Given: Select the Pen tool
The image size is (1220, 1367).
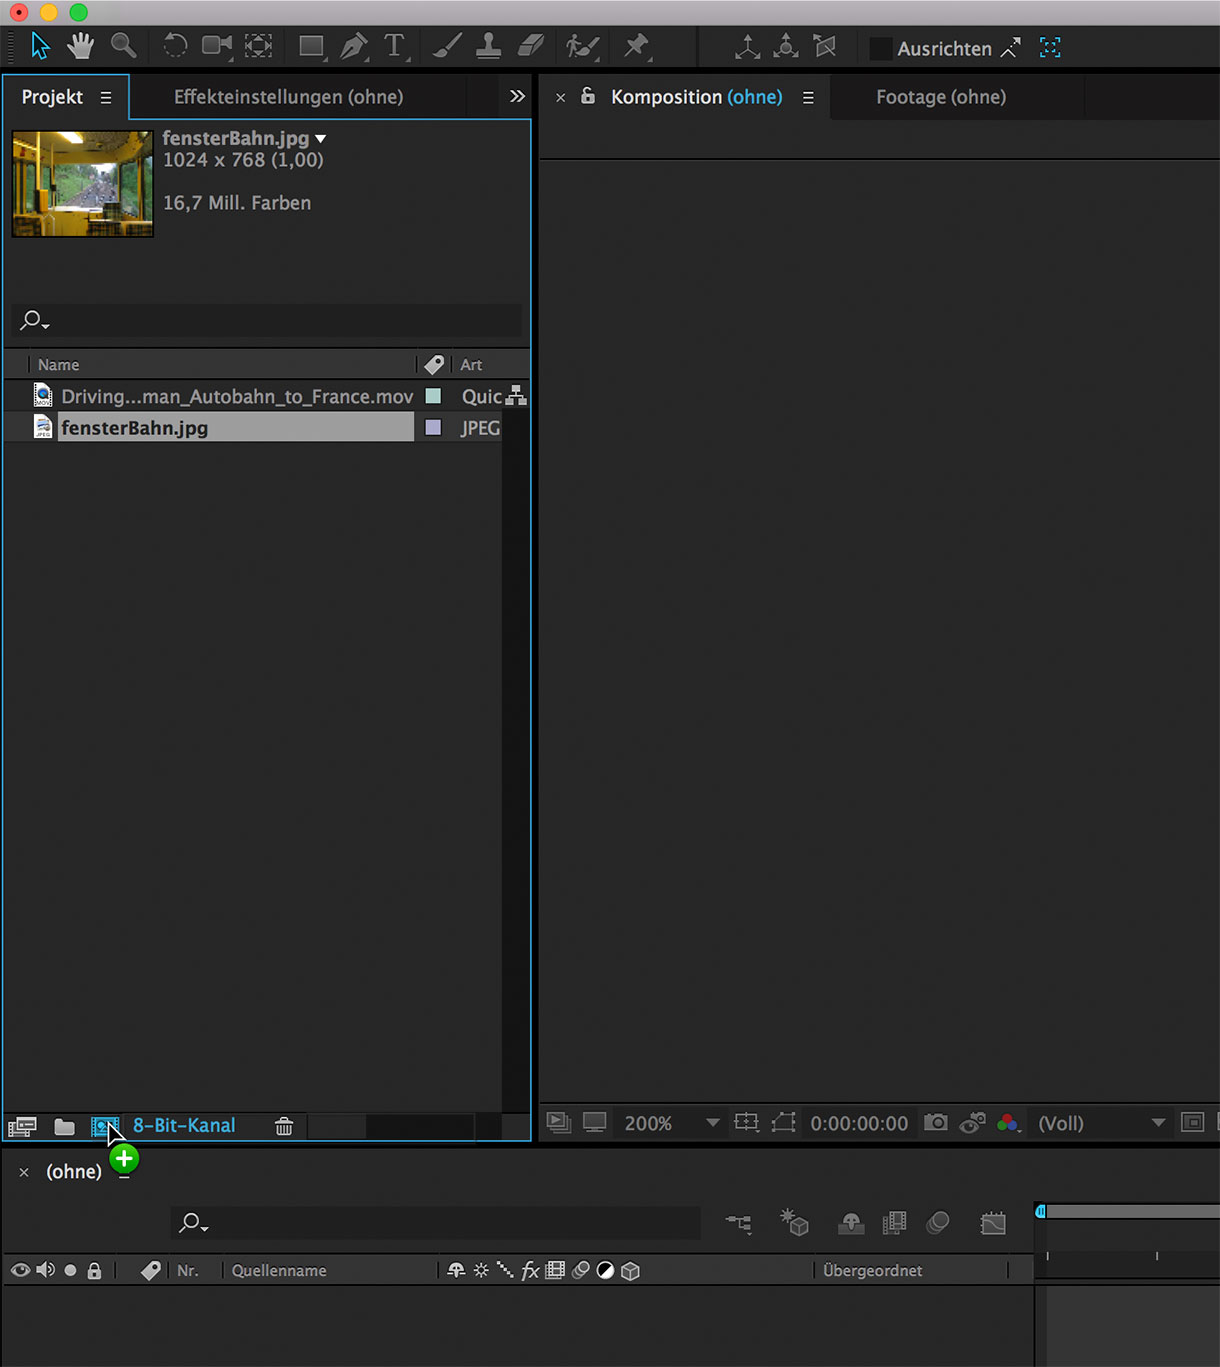Looking at the screenshot, I should [353, 46].
